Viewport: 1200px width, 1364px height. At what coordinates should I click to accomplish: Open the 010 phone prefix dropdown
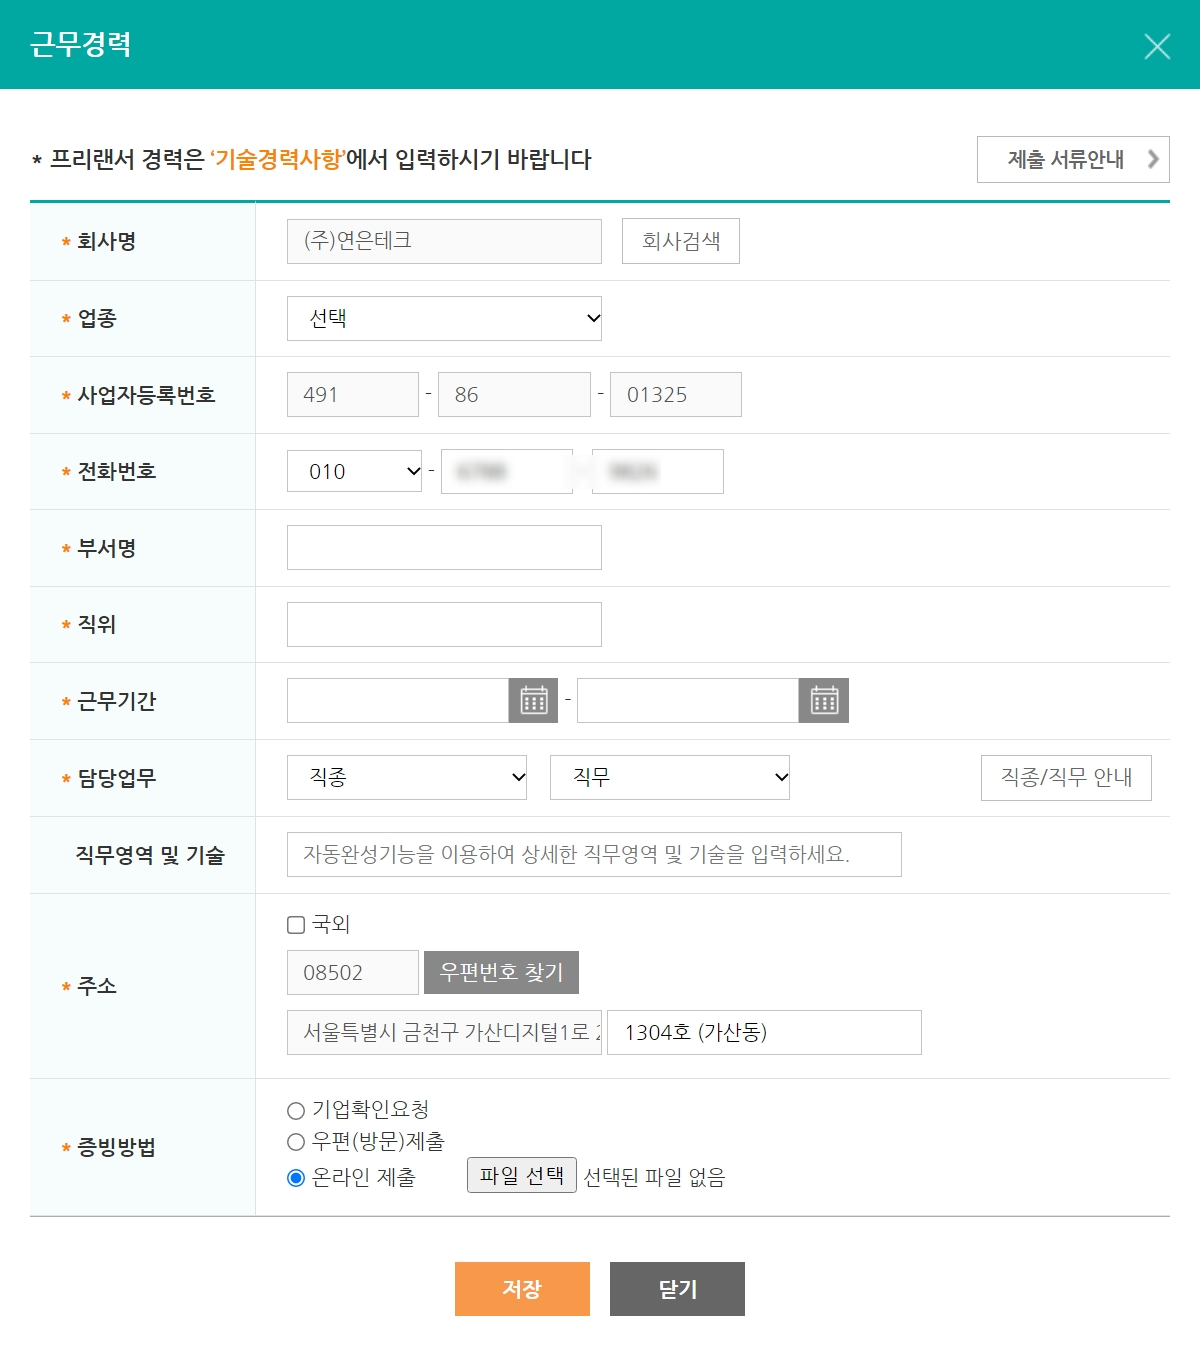pyautogui.click(x=354, y=471)
